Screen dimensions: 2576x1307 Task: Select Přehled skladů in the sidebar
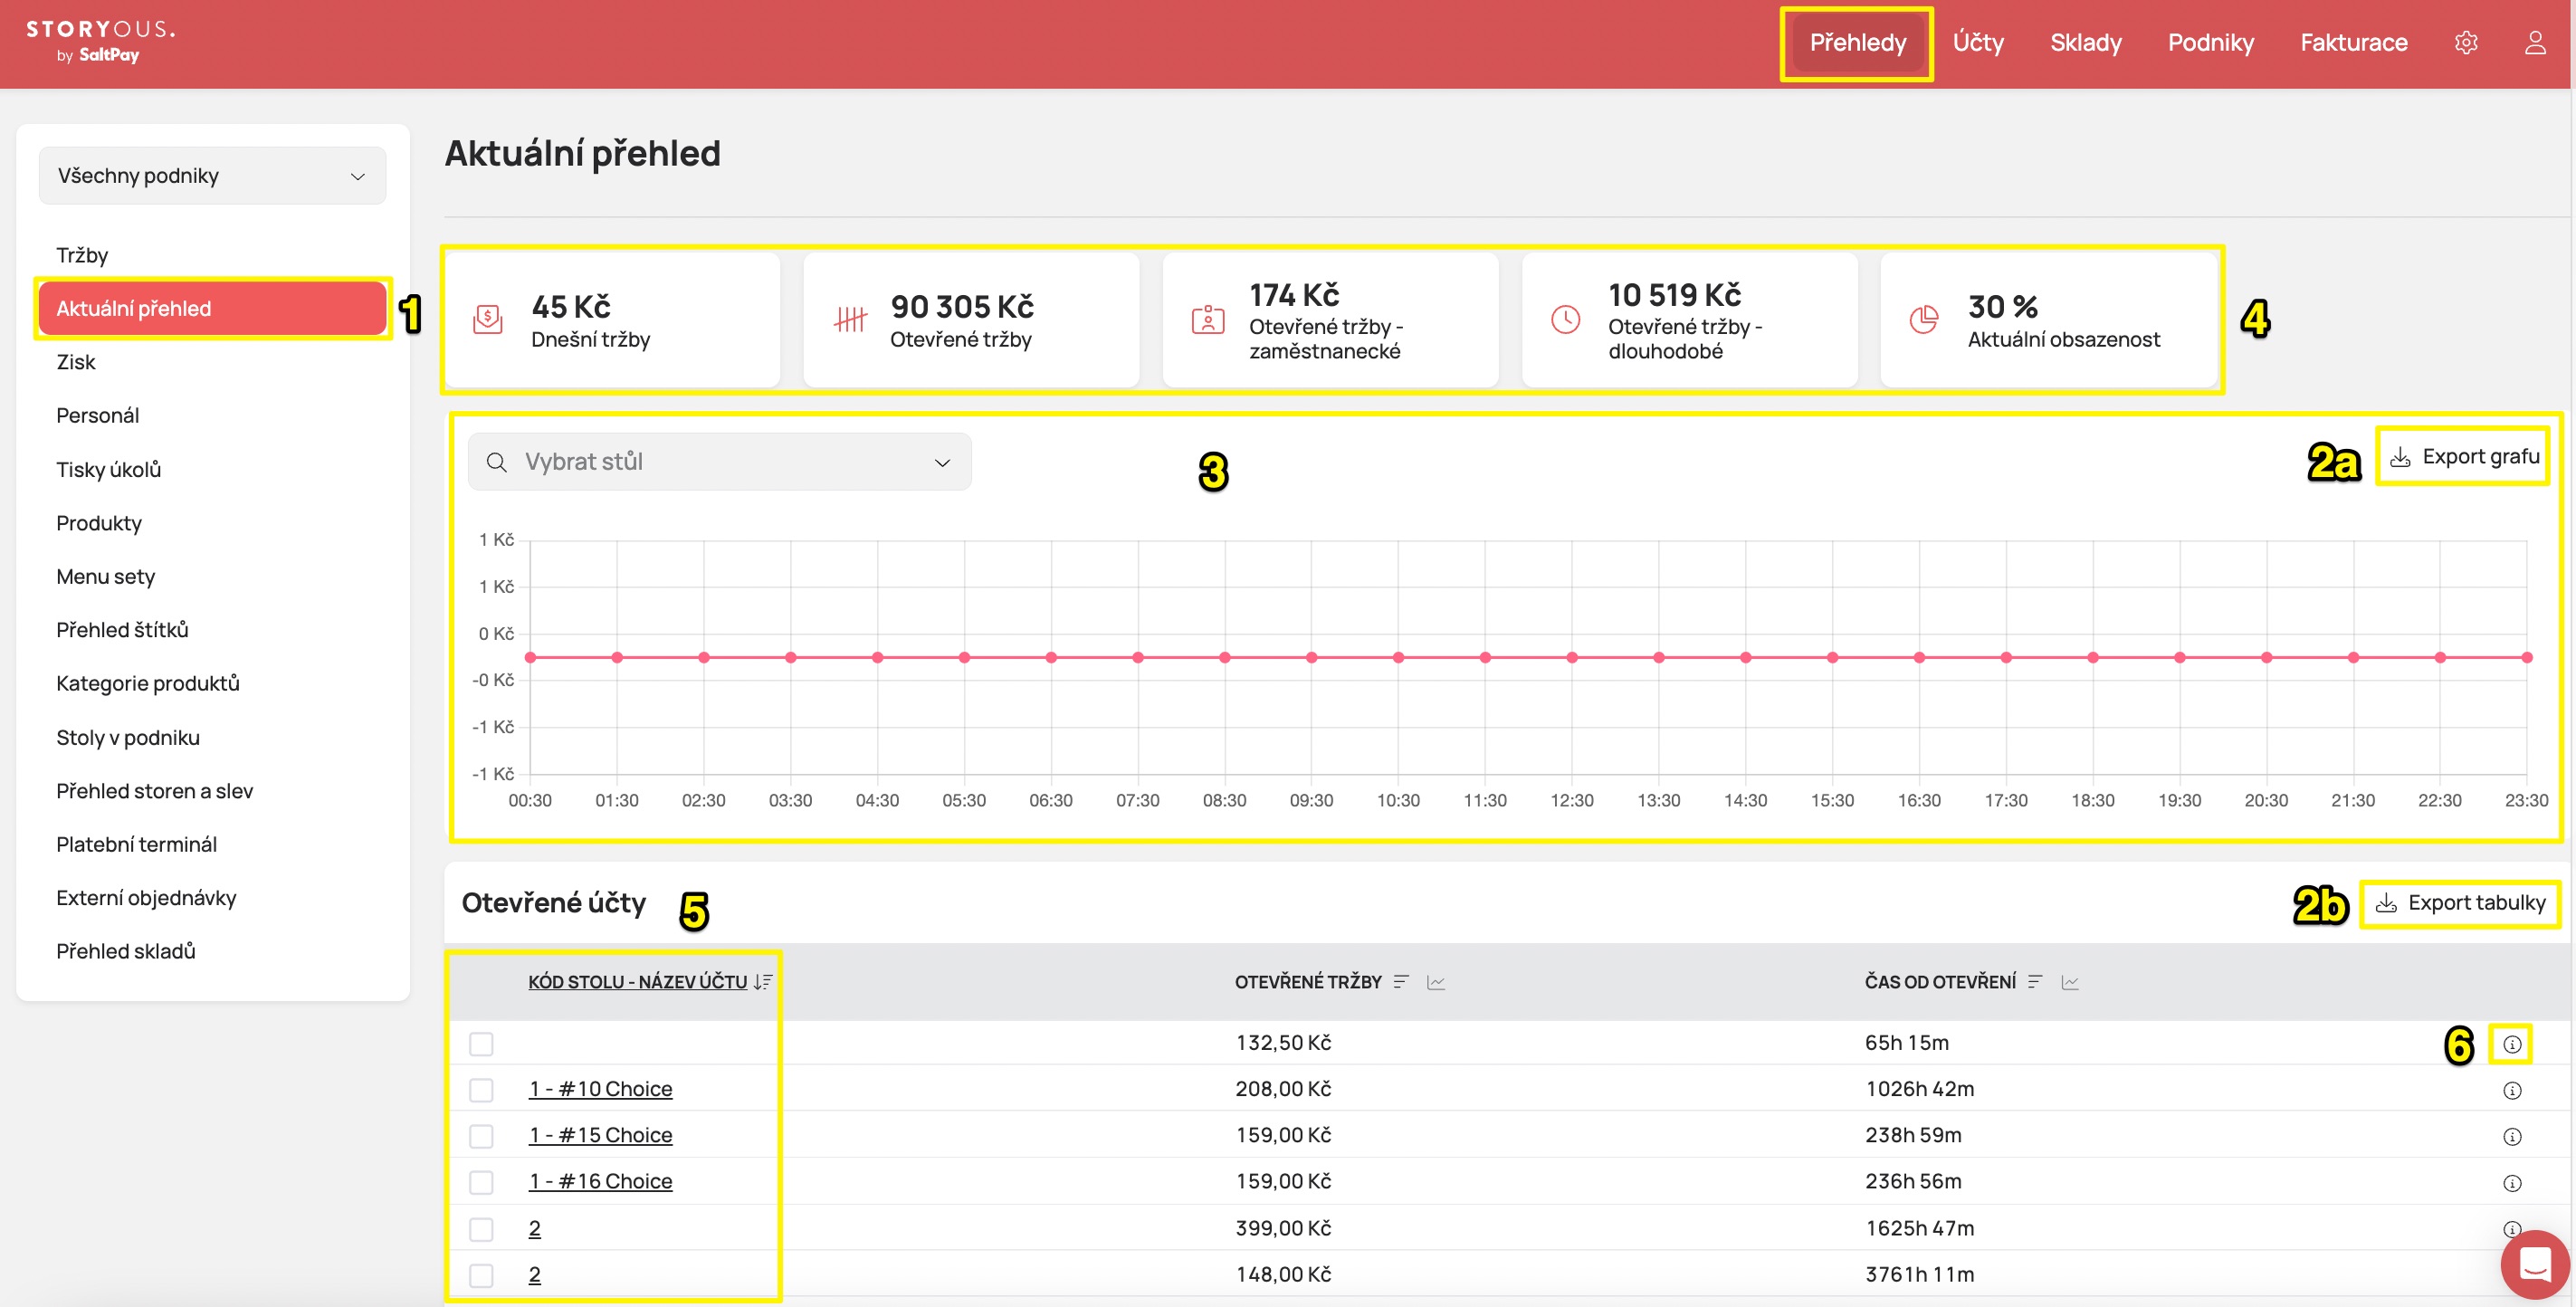pos(126,951)
